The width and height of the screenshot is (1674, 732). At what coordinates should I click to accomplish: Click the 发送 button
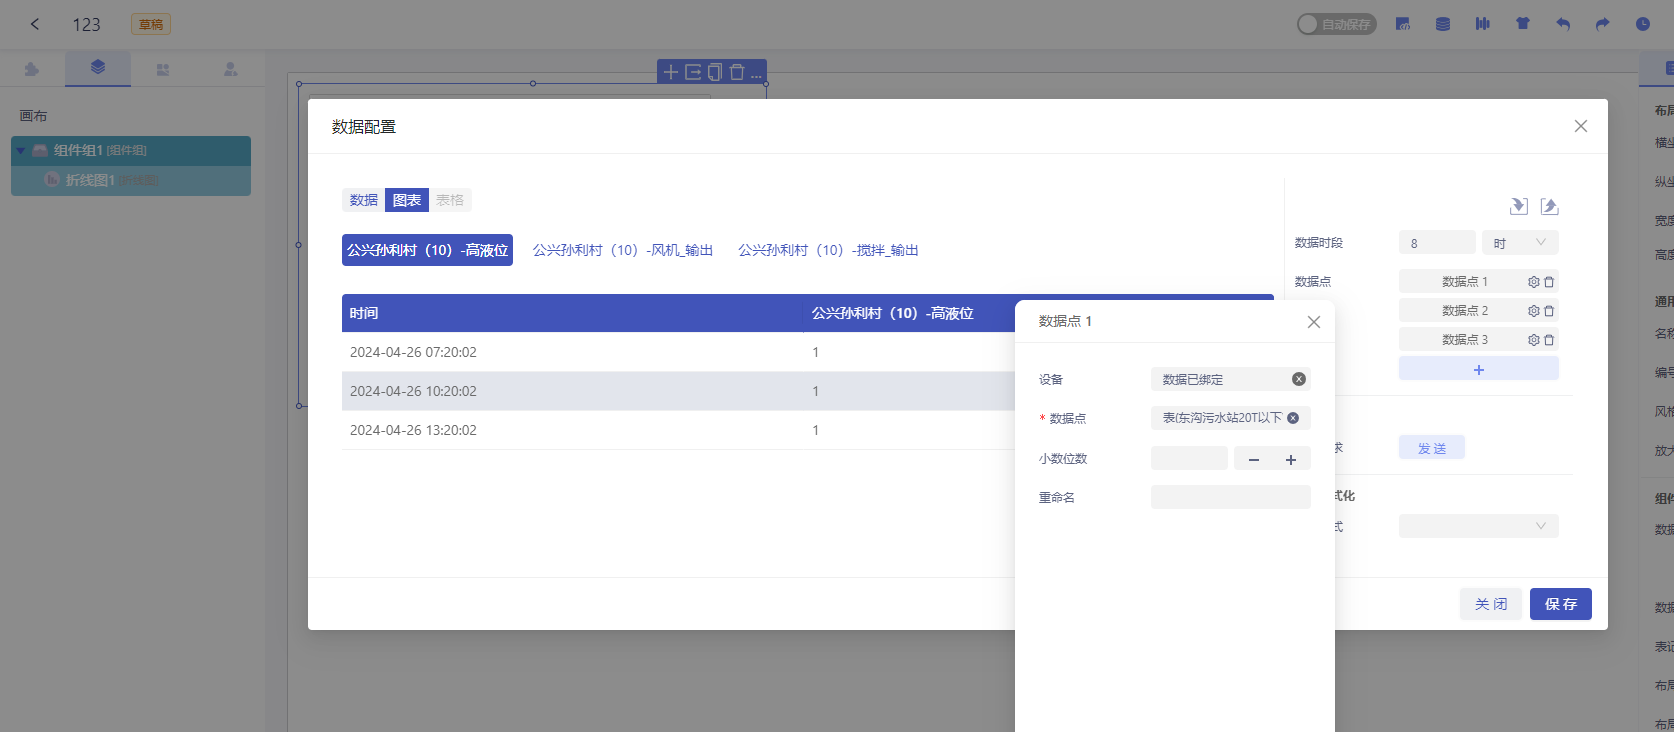pyautogui.click(x=1432, y=448)
